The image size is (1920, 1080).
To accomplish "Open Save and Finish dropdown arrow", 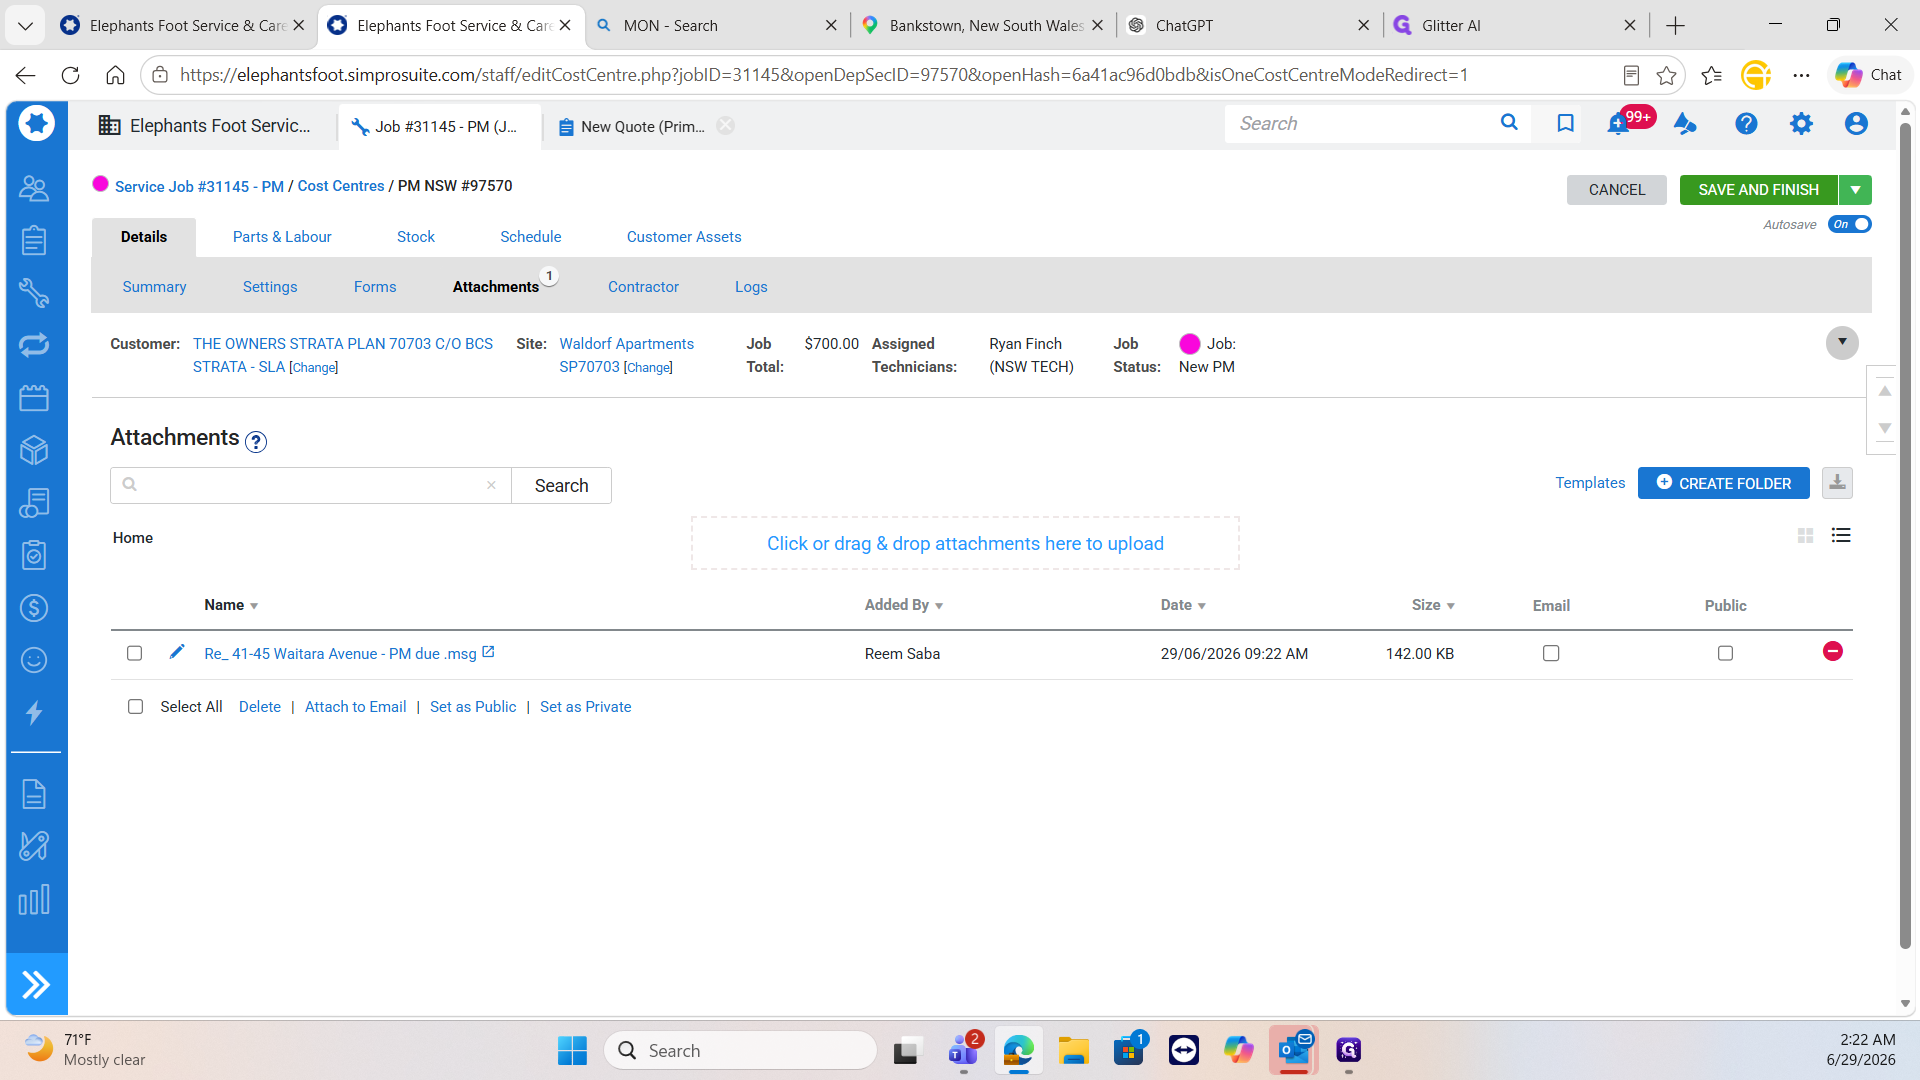I will [1855, 190].
